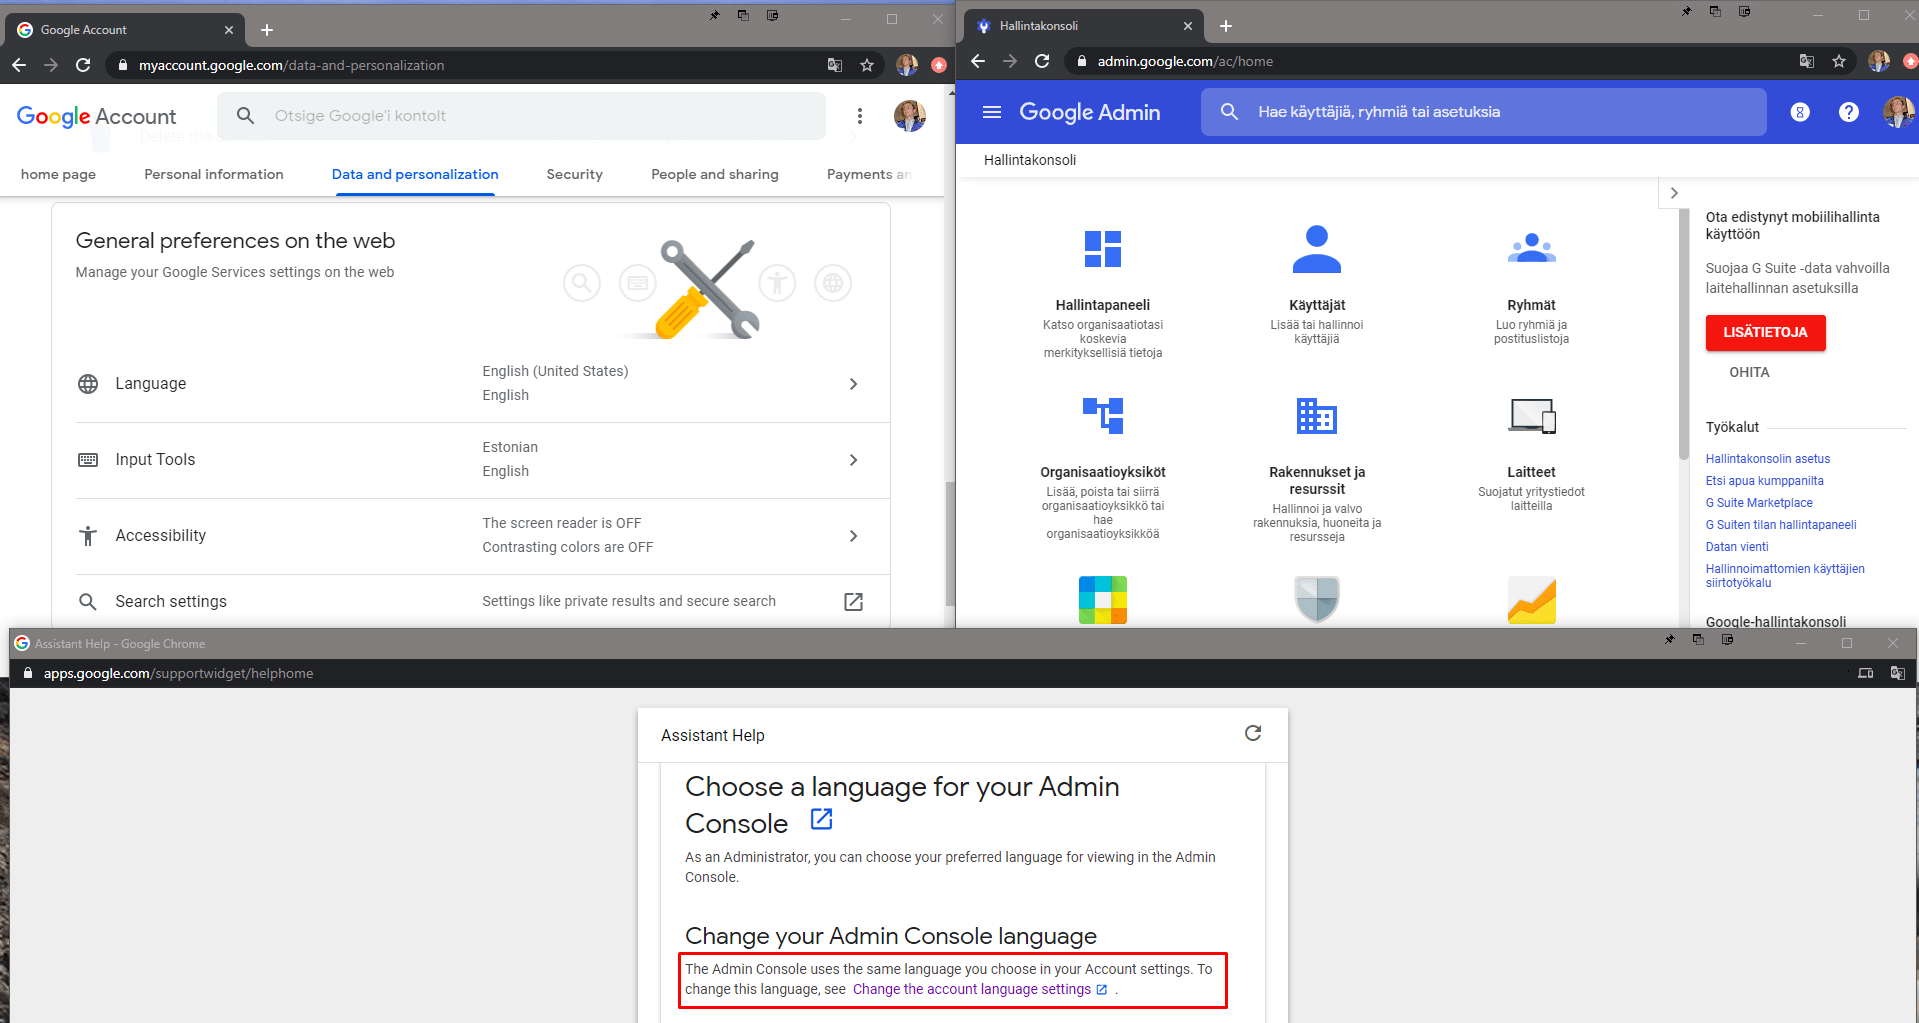Click the Google Admin logo text
Image resolution: width=1919 pixels, height=1023 pixels.
click(1089, 112)
